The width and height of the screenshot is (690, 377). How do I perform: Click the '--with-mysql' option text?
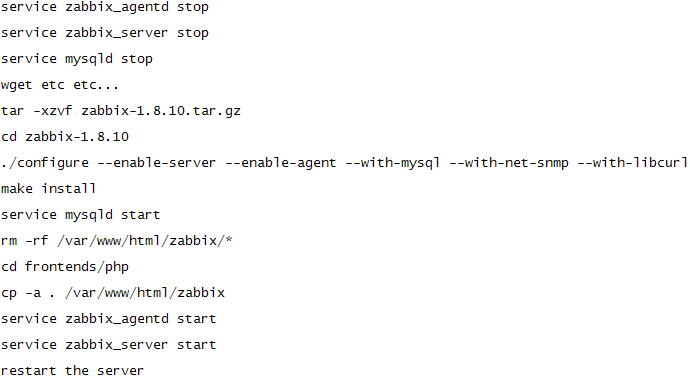point(393,163)
